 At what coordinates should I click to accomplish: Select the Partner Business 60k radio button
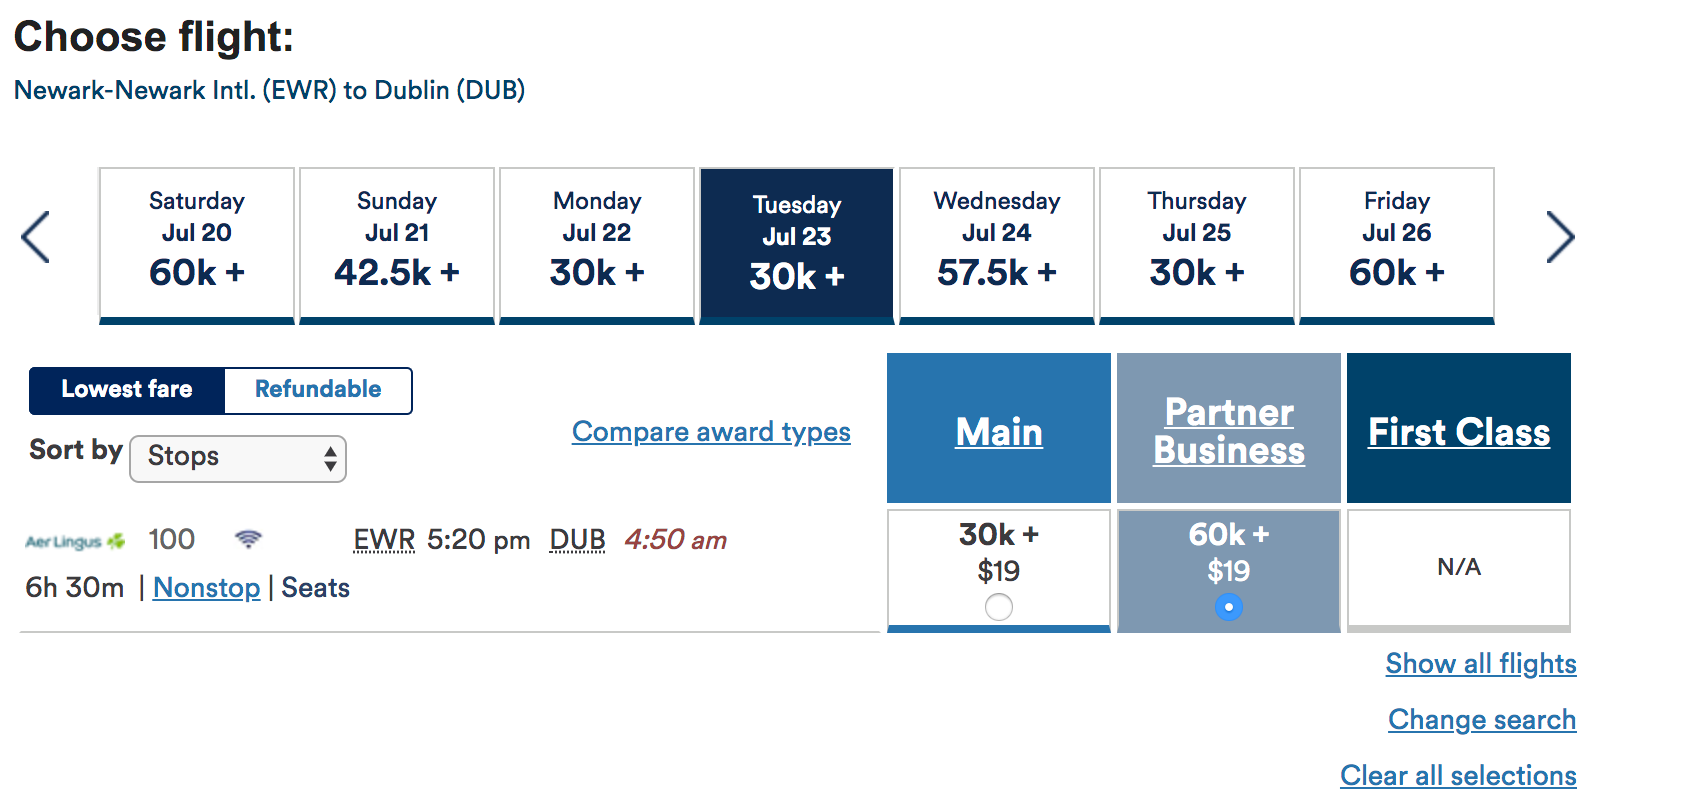pos(1228,607)
